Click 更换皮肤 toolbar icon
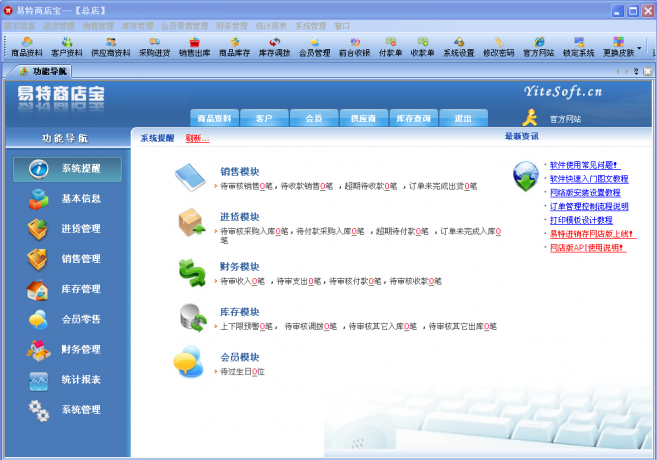Screen dimensions: 657x460 pyautogui.click(x=618, y=47)
